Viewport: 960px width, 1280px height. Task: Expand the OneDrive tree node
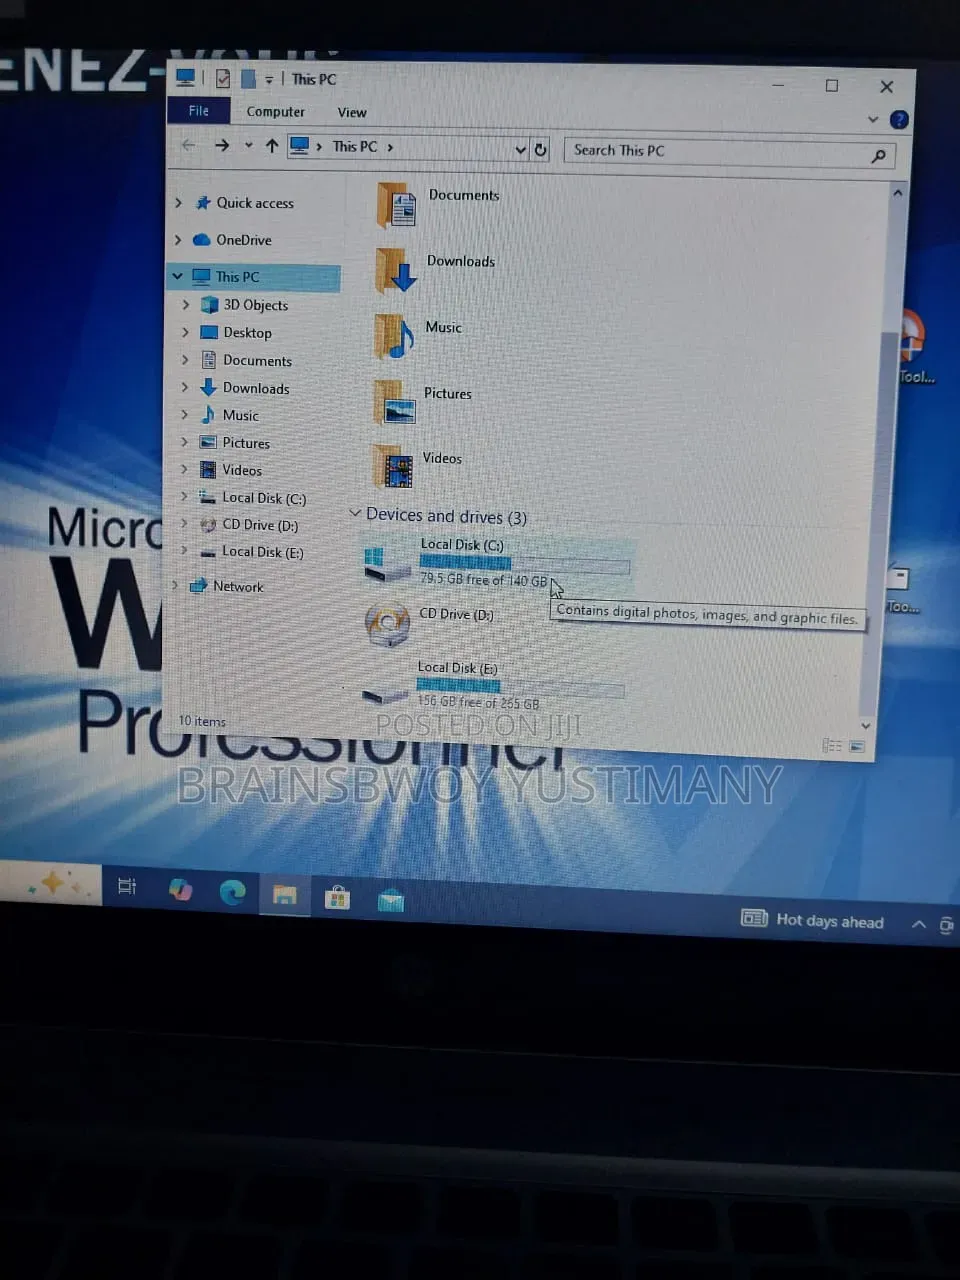tap(178, 239)
